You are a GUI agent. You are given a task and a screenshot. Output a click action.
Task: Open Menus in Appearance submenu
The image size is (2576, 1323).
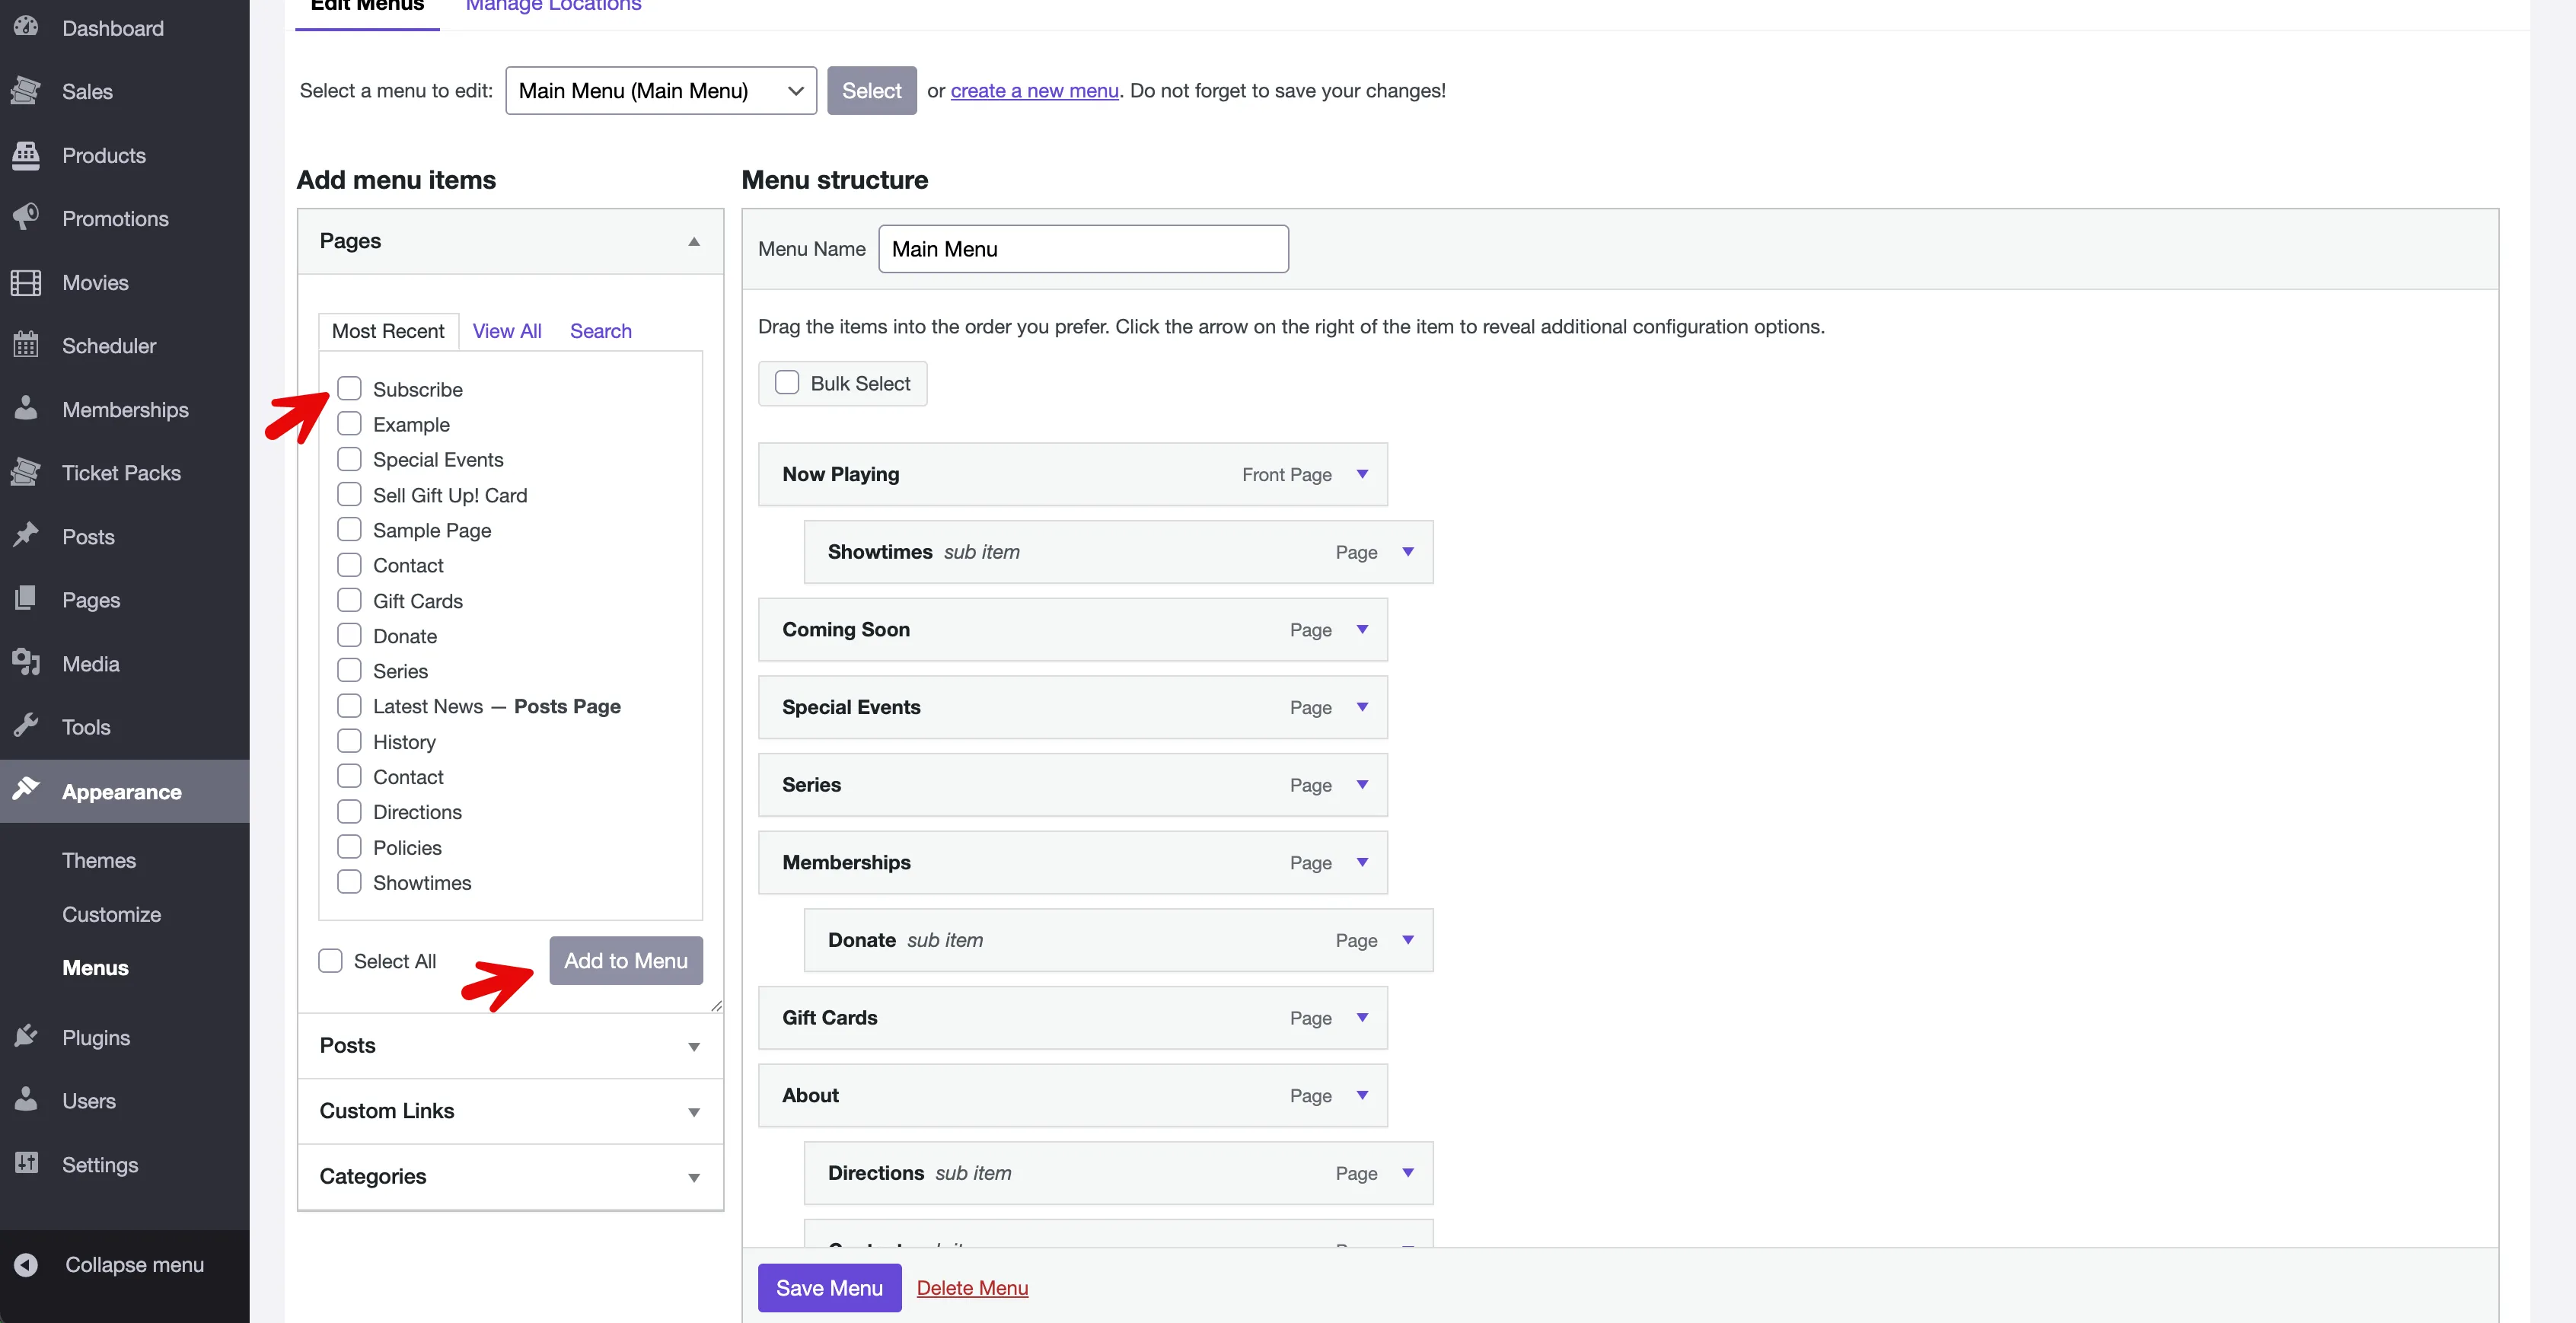point(95,968)
